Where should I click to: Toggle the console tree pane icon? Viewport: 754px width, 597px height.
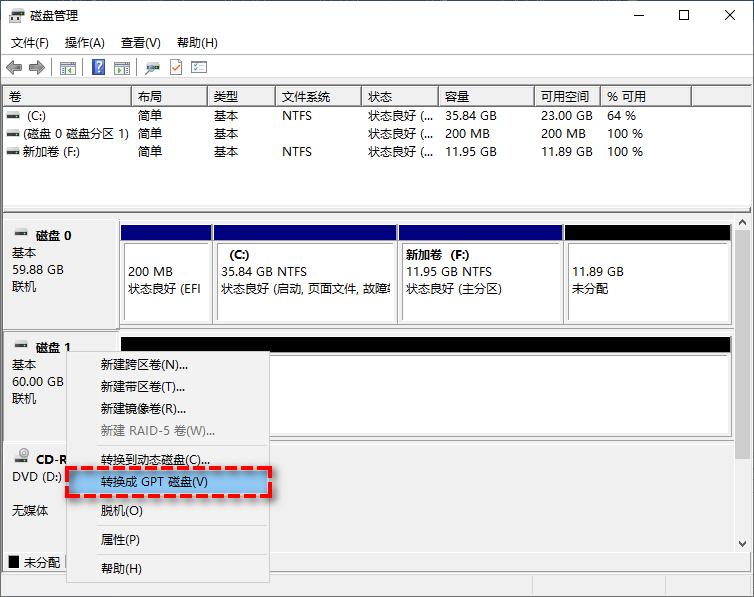coord(68,67)
